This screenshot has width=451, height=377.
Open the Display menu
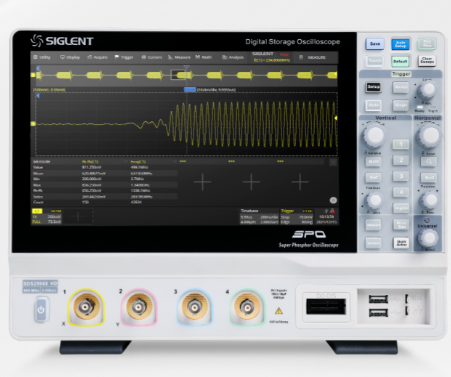click(x=70, y=57)
